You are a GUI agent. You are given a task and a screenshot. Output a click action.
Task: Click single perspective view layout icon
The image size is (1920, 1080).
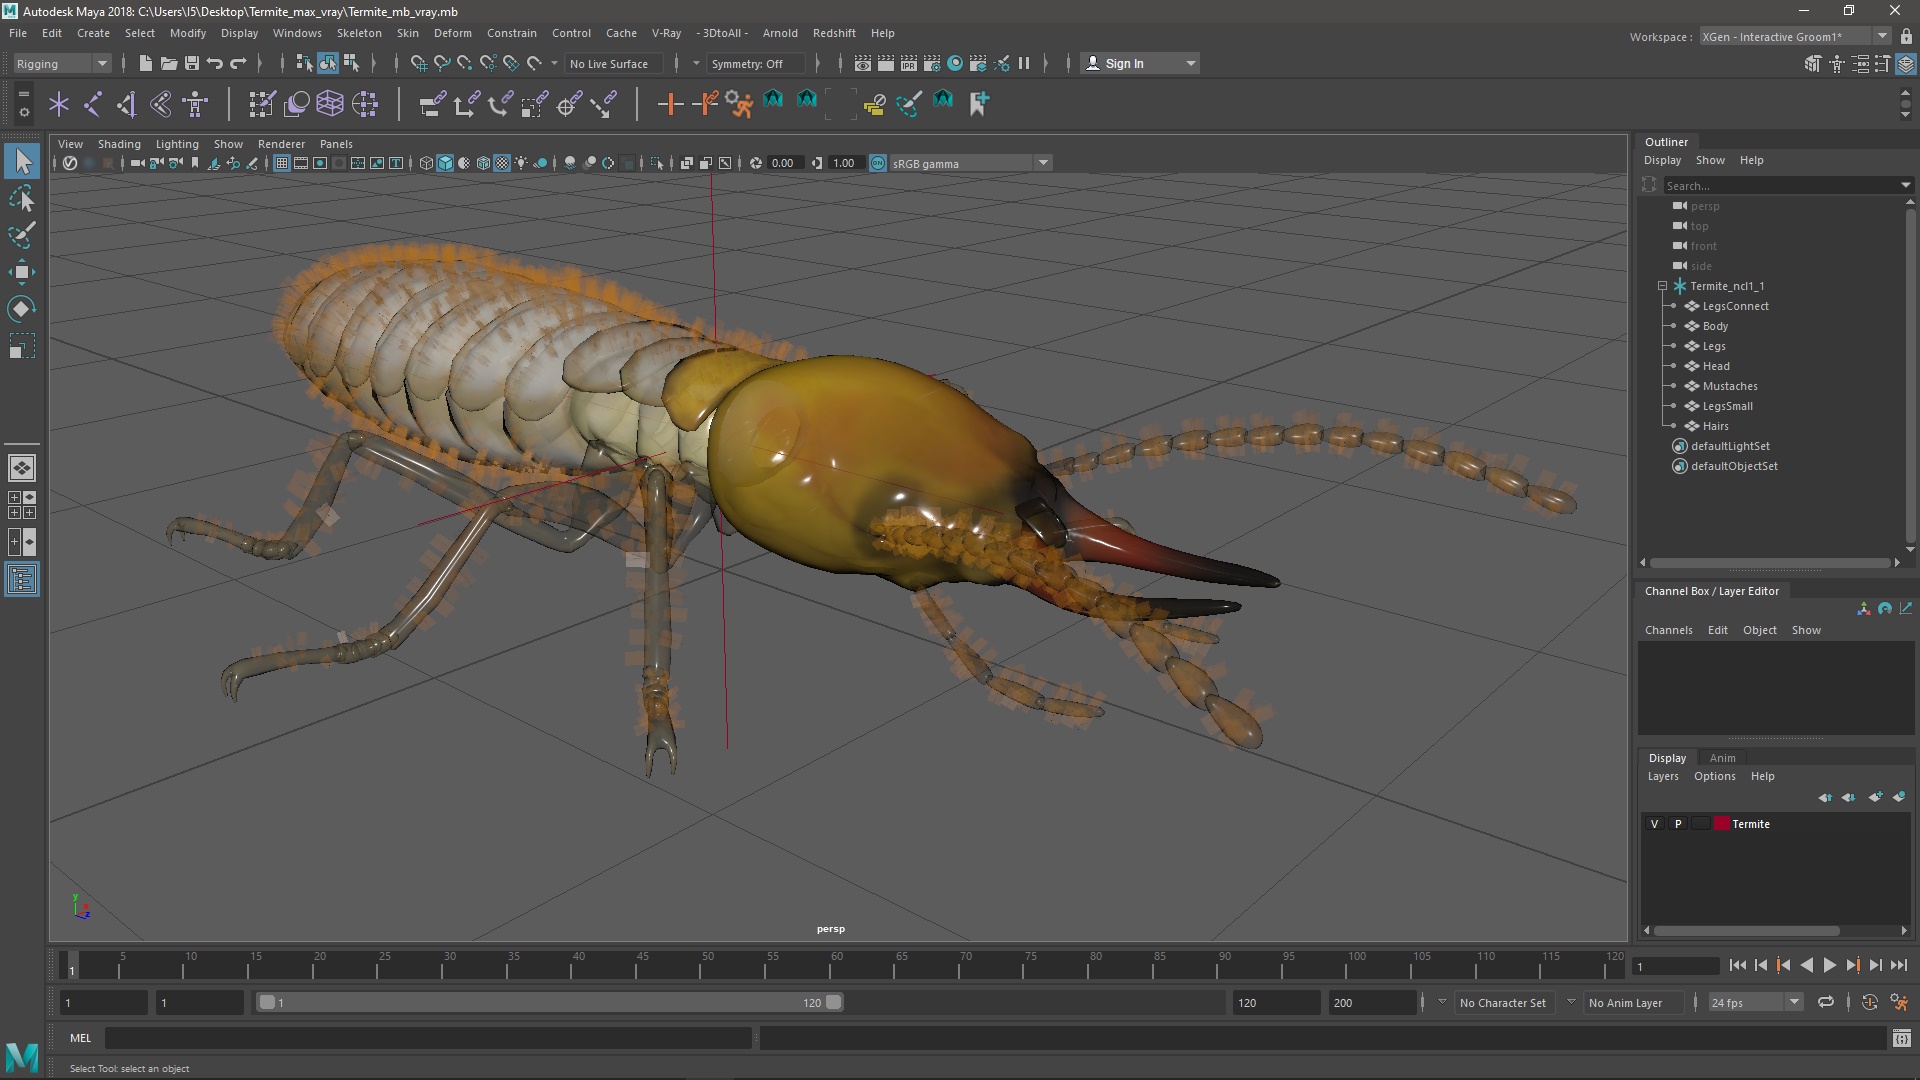tap(22, 468)
